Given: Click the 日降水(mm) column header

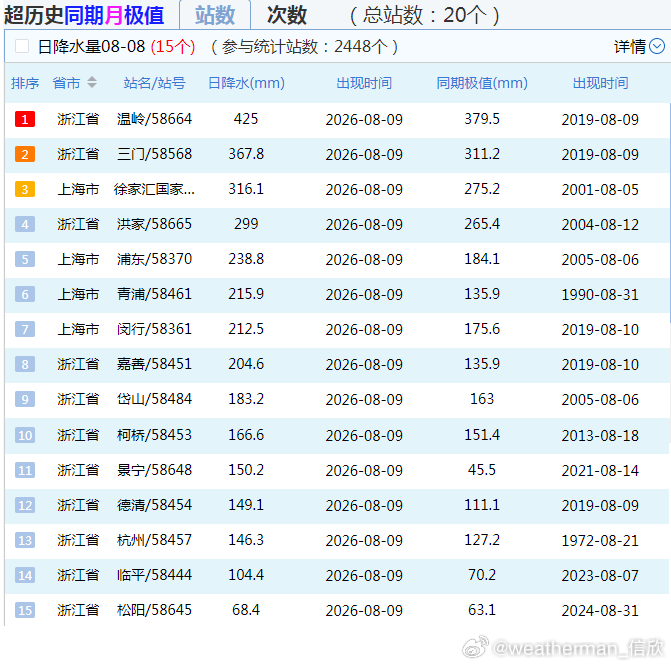Looking at the screenshot, I should (x=246, y=83).
